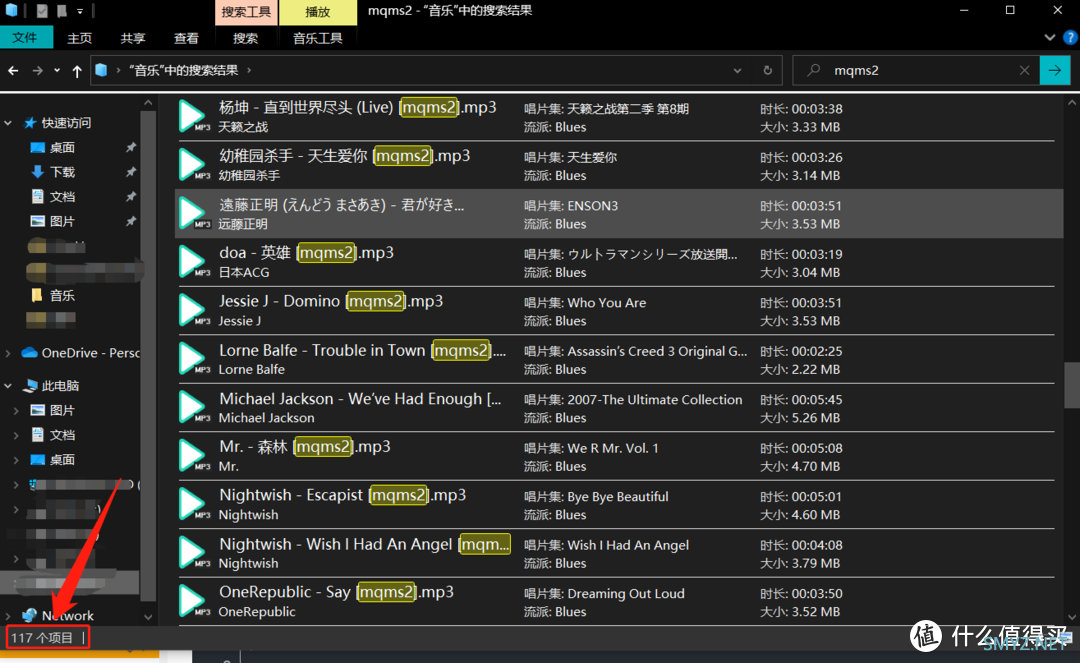Click the MP3 icon of Nightwish - Escapist

pos(194,504)
